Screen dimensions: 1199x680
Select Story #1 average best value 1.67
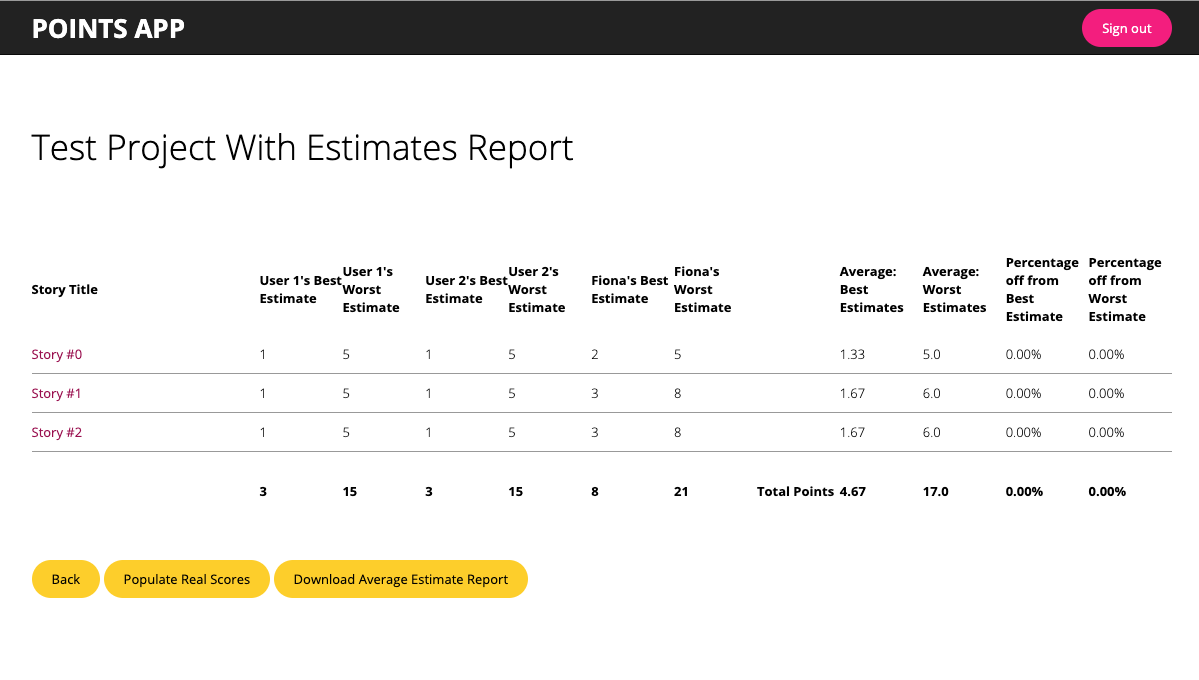click(853, 393)
